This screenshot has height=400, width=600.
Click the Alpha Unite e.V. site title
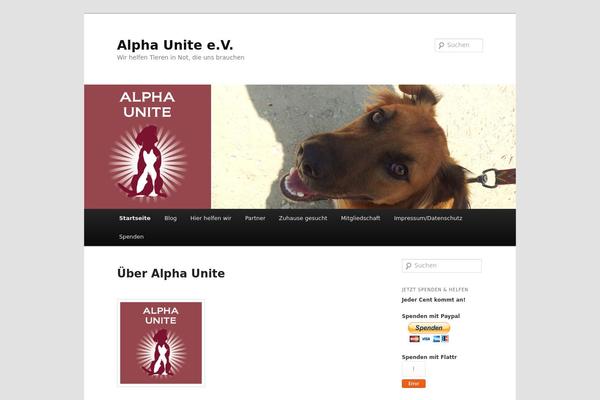[175, 45]
